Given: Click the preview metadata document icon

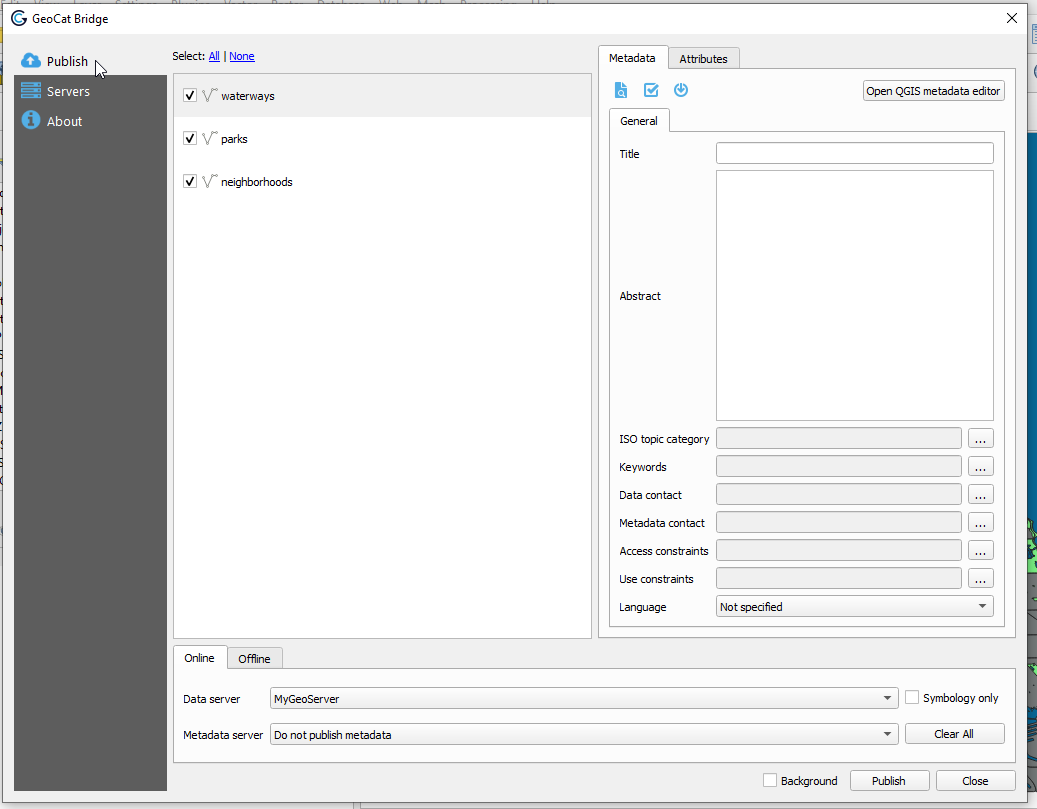Looking at the screenshot, I should [x=621, y=90].
